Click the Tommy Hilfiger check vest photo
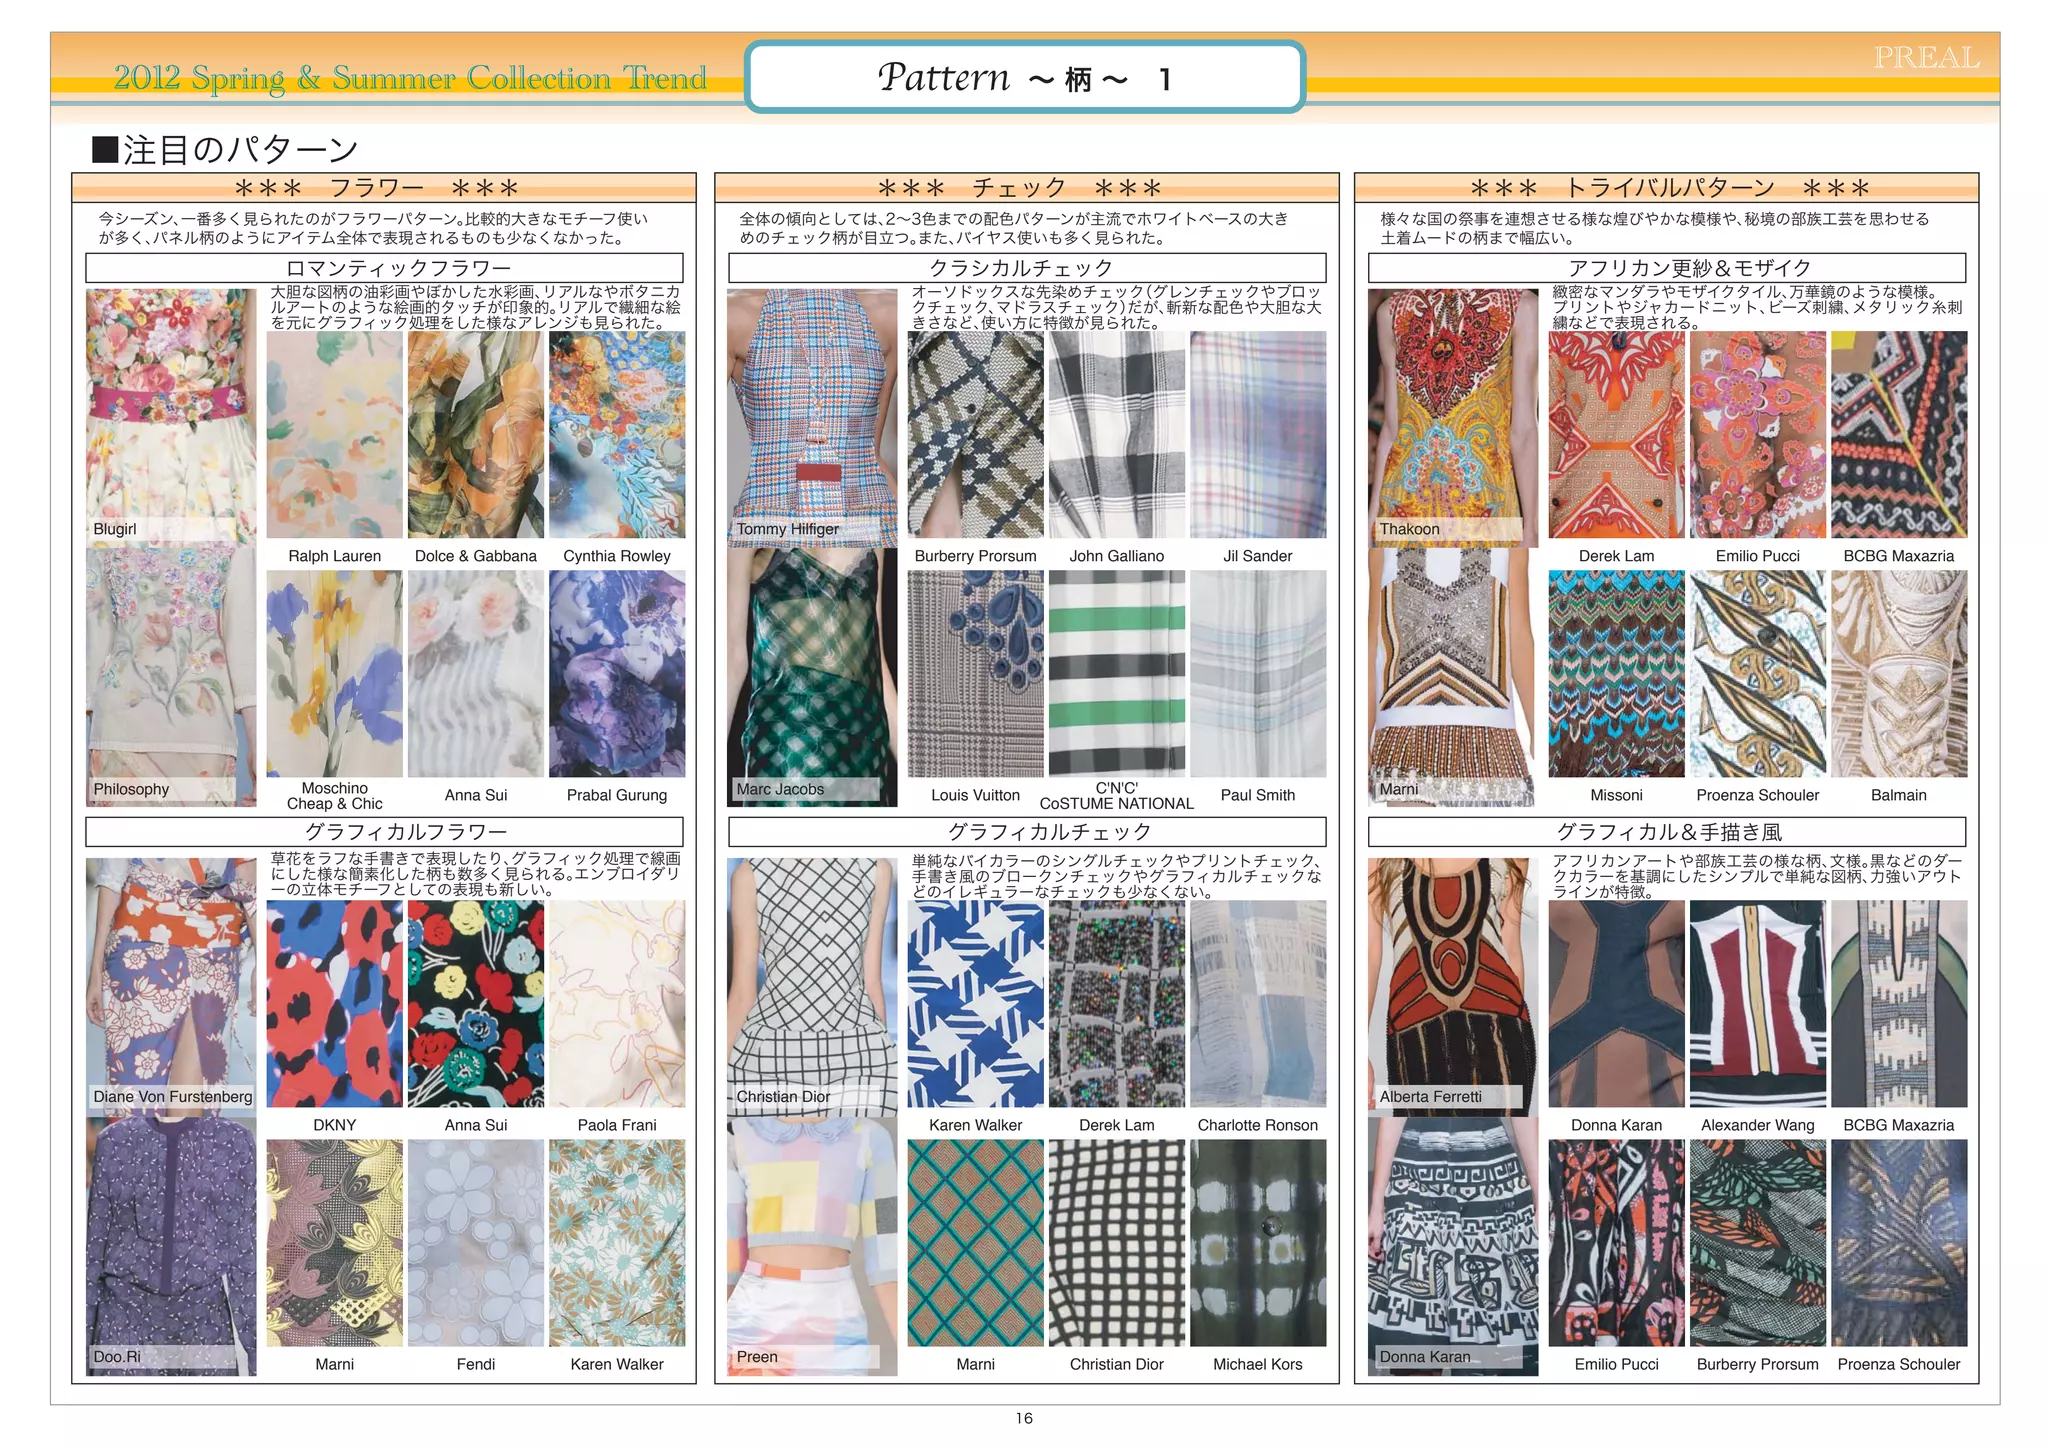 [812, 417]
